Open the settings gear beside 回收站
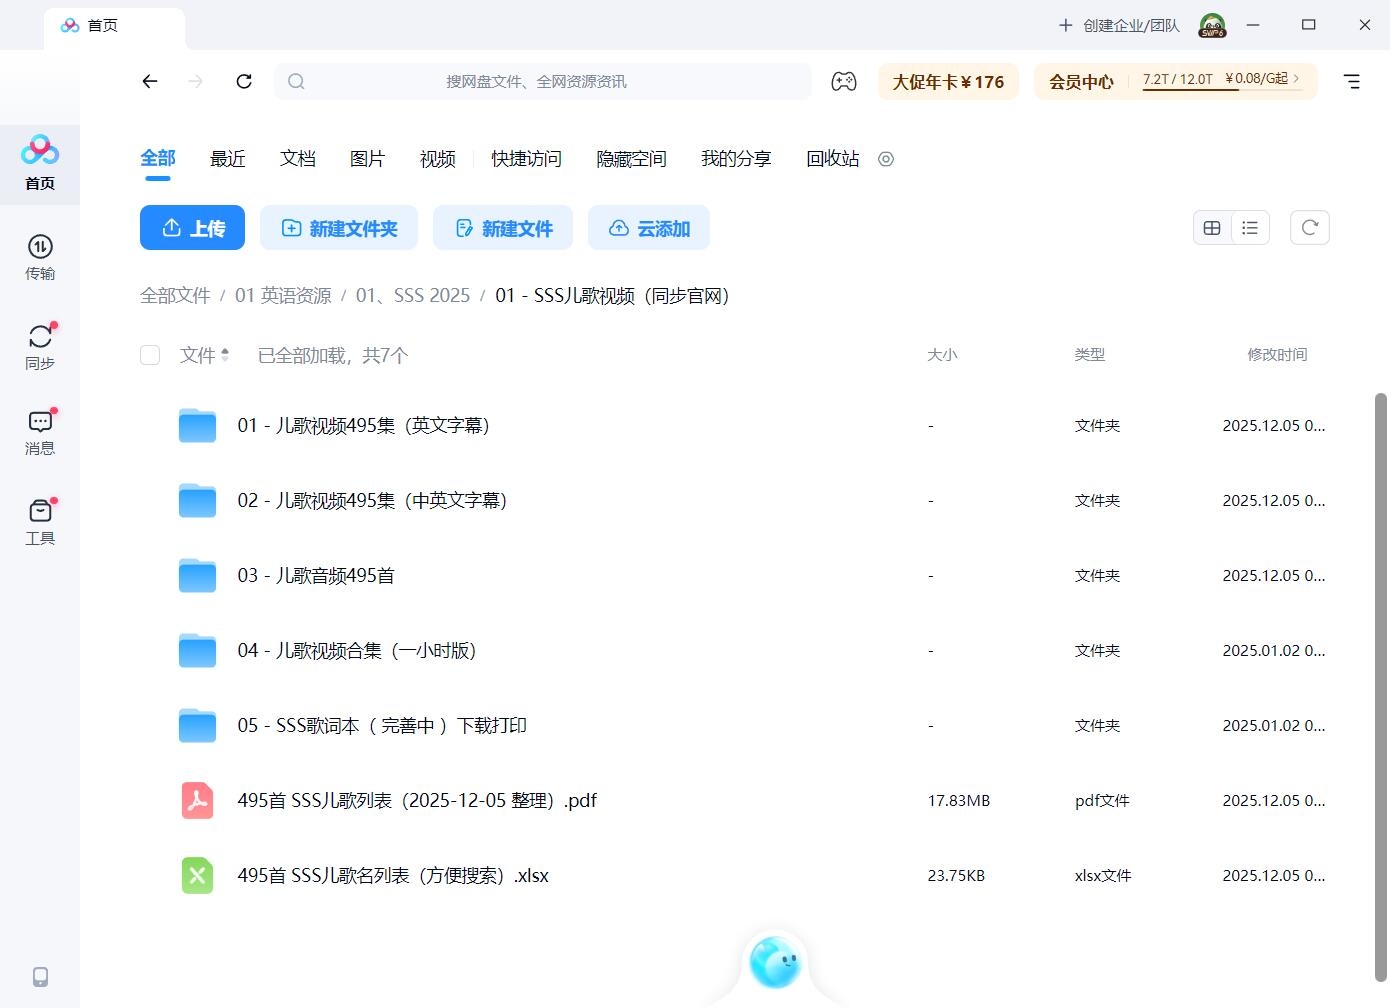 click(885, 158)
